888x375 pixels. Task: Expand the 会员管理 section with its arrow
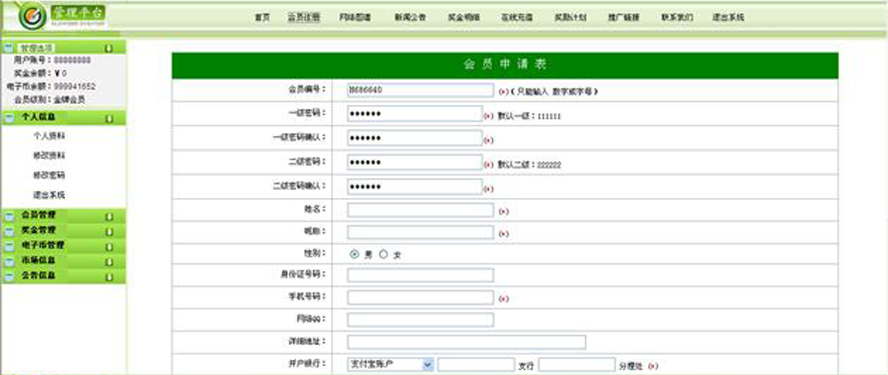tap(109, 216)
